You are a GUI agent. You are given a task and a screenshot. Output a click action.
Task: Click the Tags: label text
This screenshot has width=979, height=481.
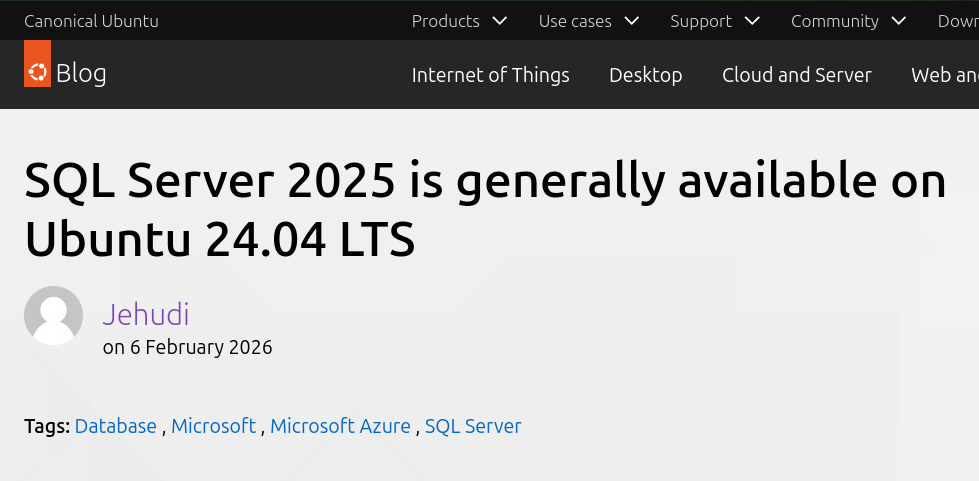coord(47,426)
